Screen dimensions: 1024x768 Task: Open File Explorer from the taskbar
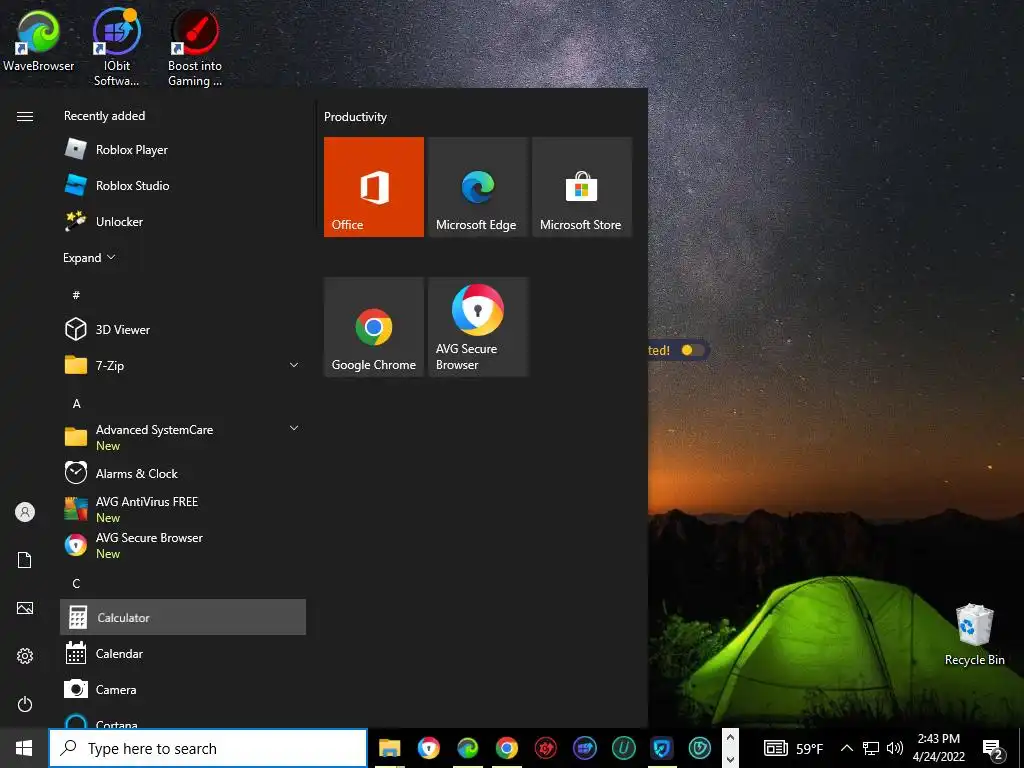click(390, 748)
